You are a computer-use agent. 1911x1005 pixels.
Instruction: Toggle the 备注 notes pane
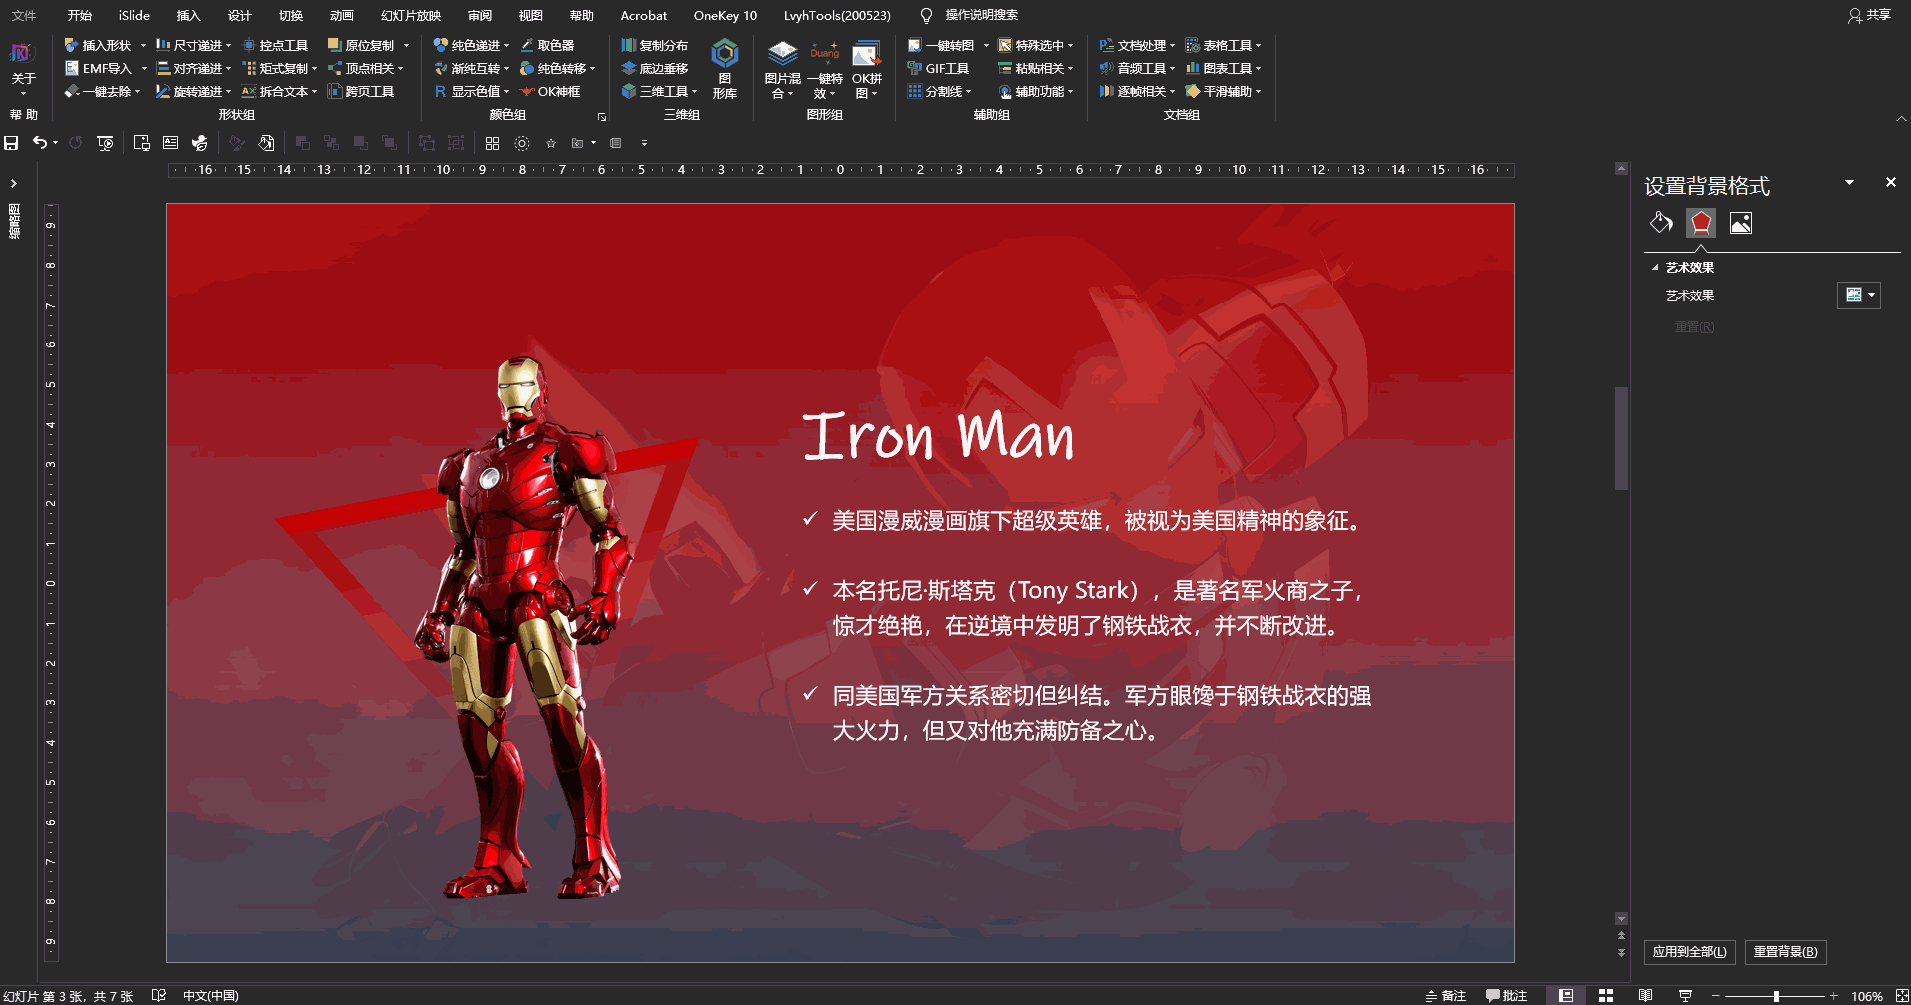[x=1446, y=995]
